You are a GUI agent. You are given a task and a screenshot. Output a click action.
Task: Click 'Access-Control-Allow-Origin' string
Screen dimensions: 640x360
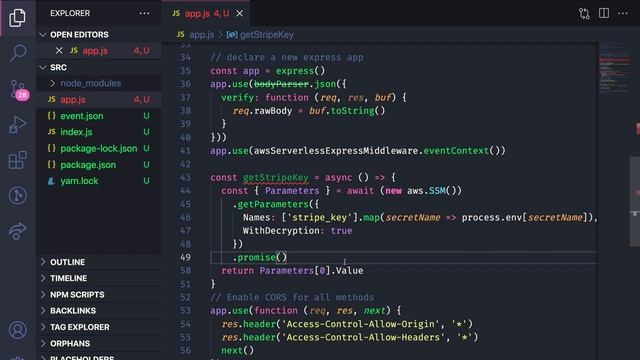(360, 324)
